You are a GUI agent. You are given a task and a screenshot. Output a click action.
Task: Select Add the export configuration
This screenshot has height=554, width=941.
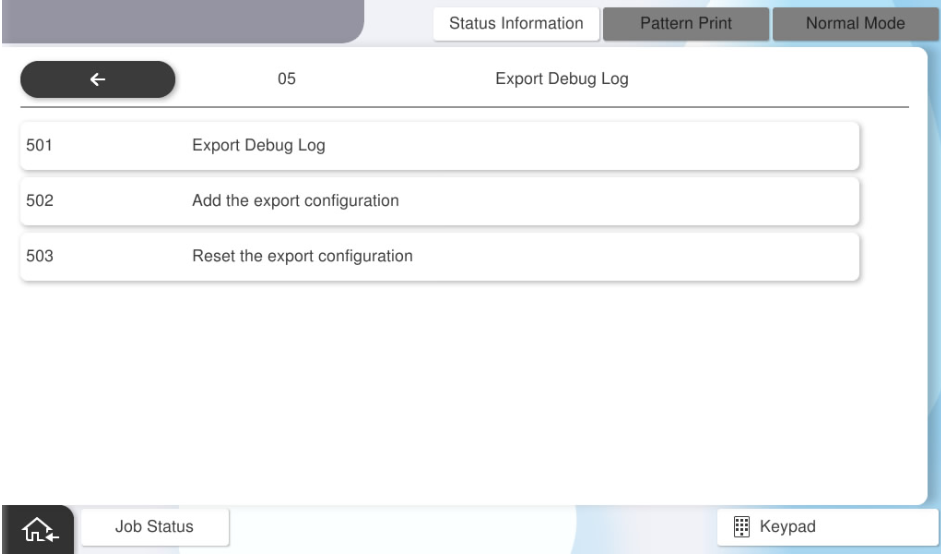(x=295, y=201)
